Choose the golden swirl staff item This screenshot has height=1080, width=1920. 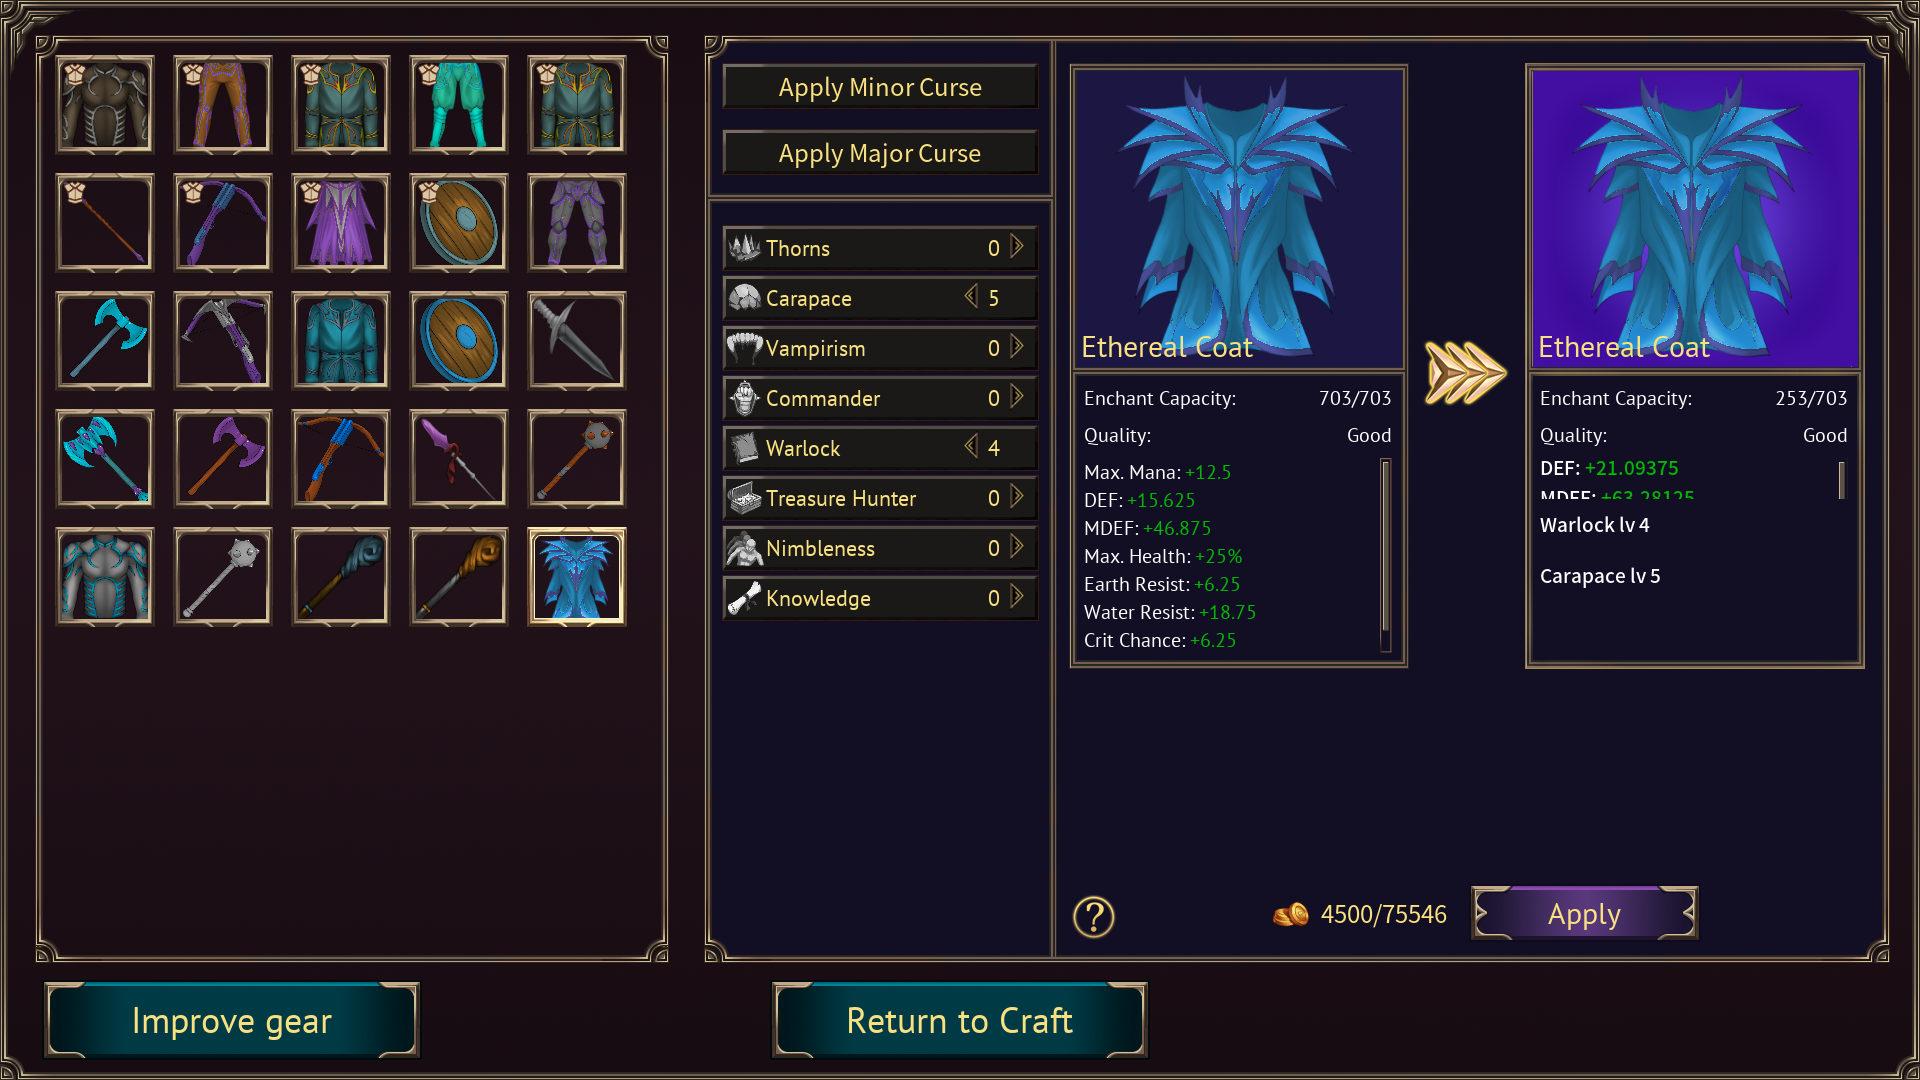pyautogui.click(x=459, y=577)
